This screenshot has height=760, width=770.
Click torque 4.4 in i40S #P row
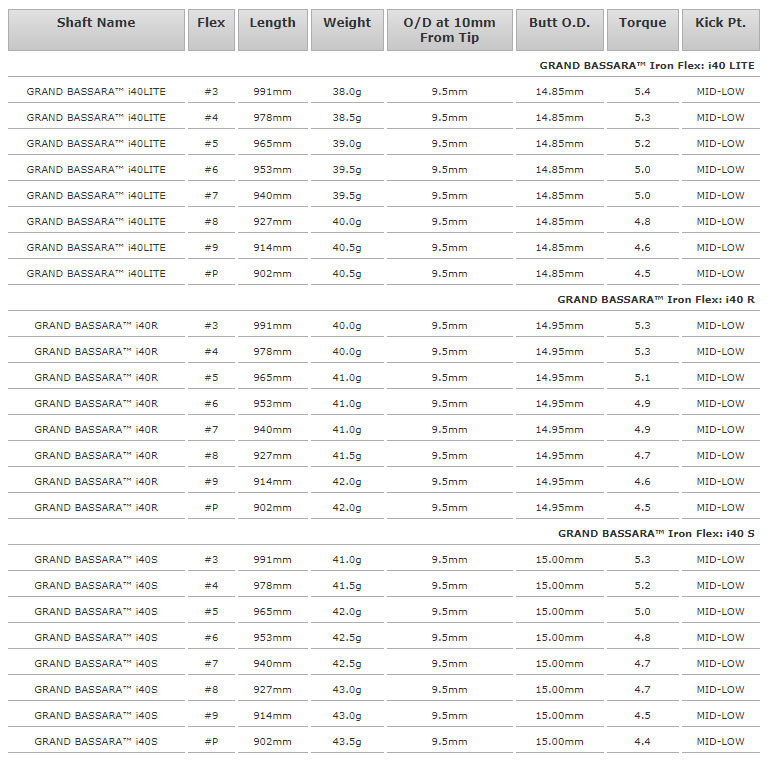[642, 742]
